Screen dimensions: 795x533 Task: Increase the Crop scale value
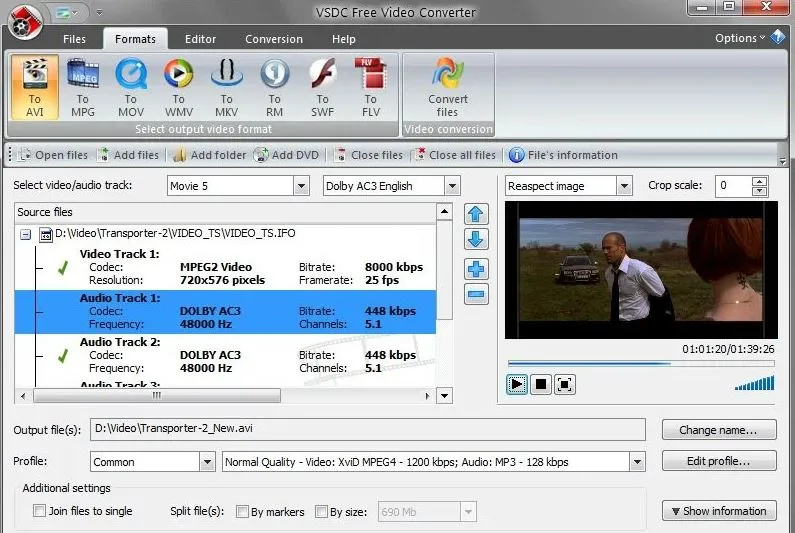(759, 182)
